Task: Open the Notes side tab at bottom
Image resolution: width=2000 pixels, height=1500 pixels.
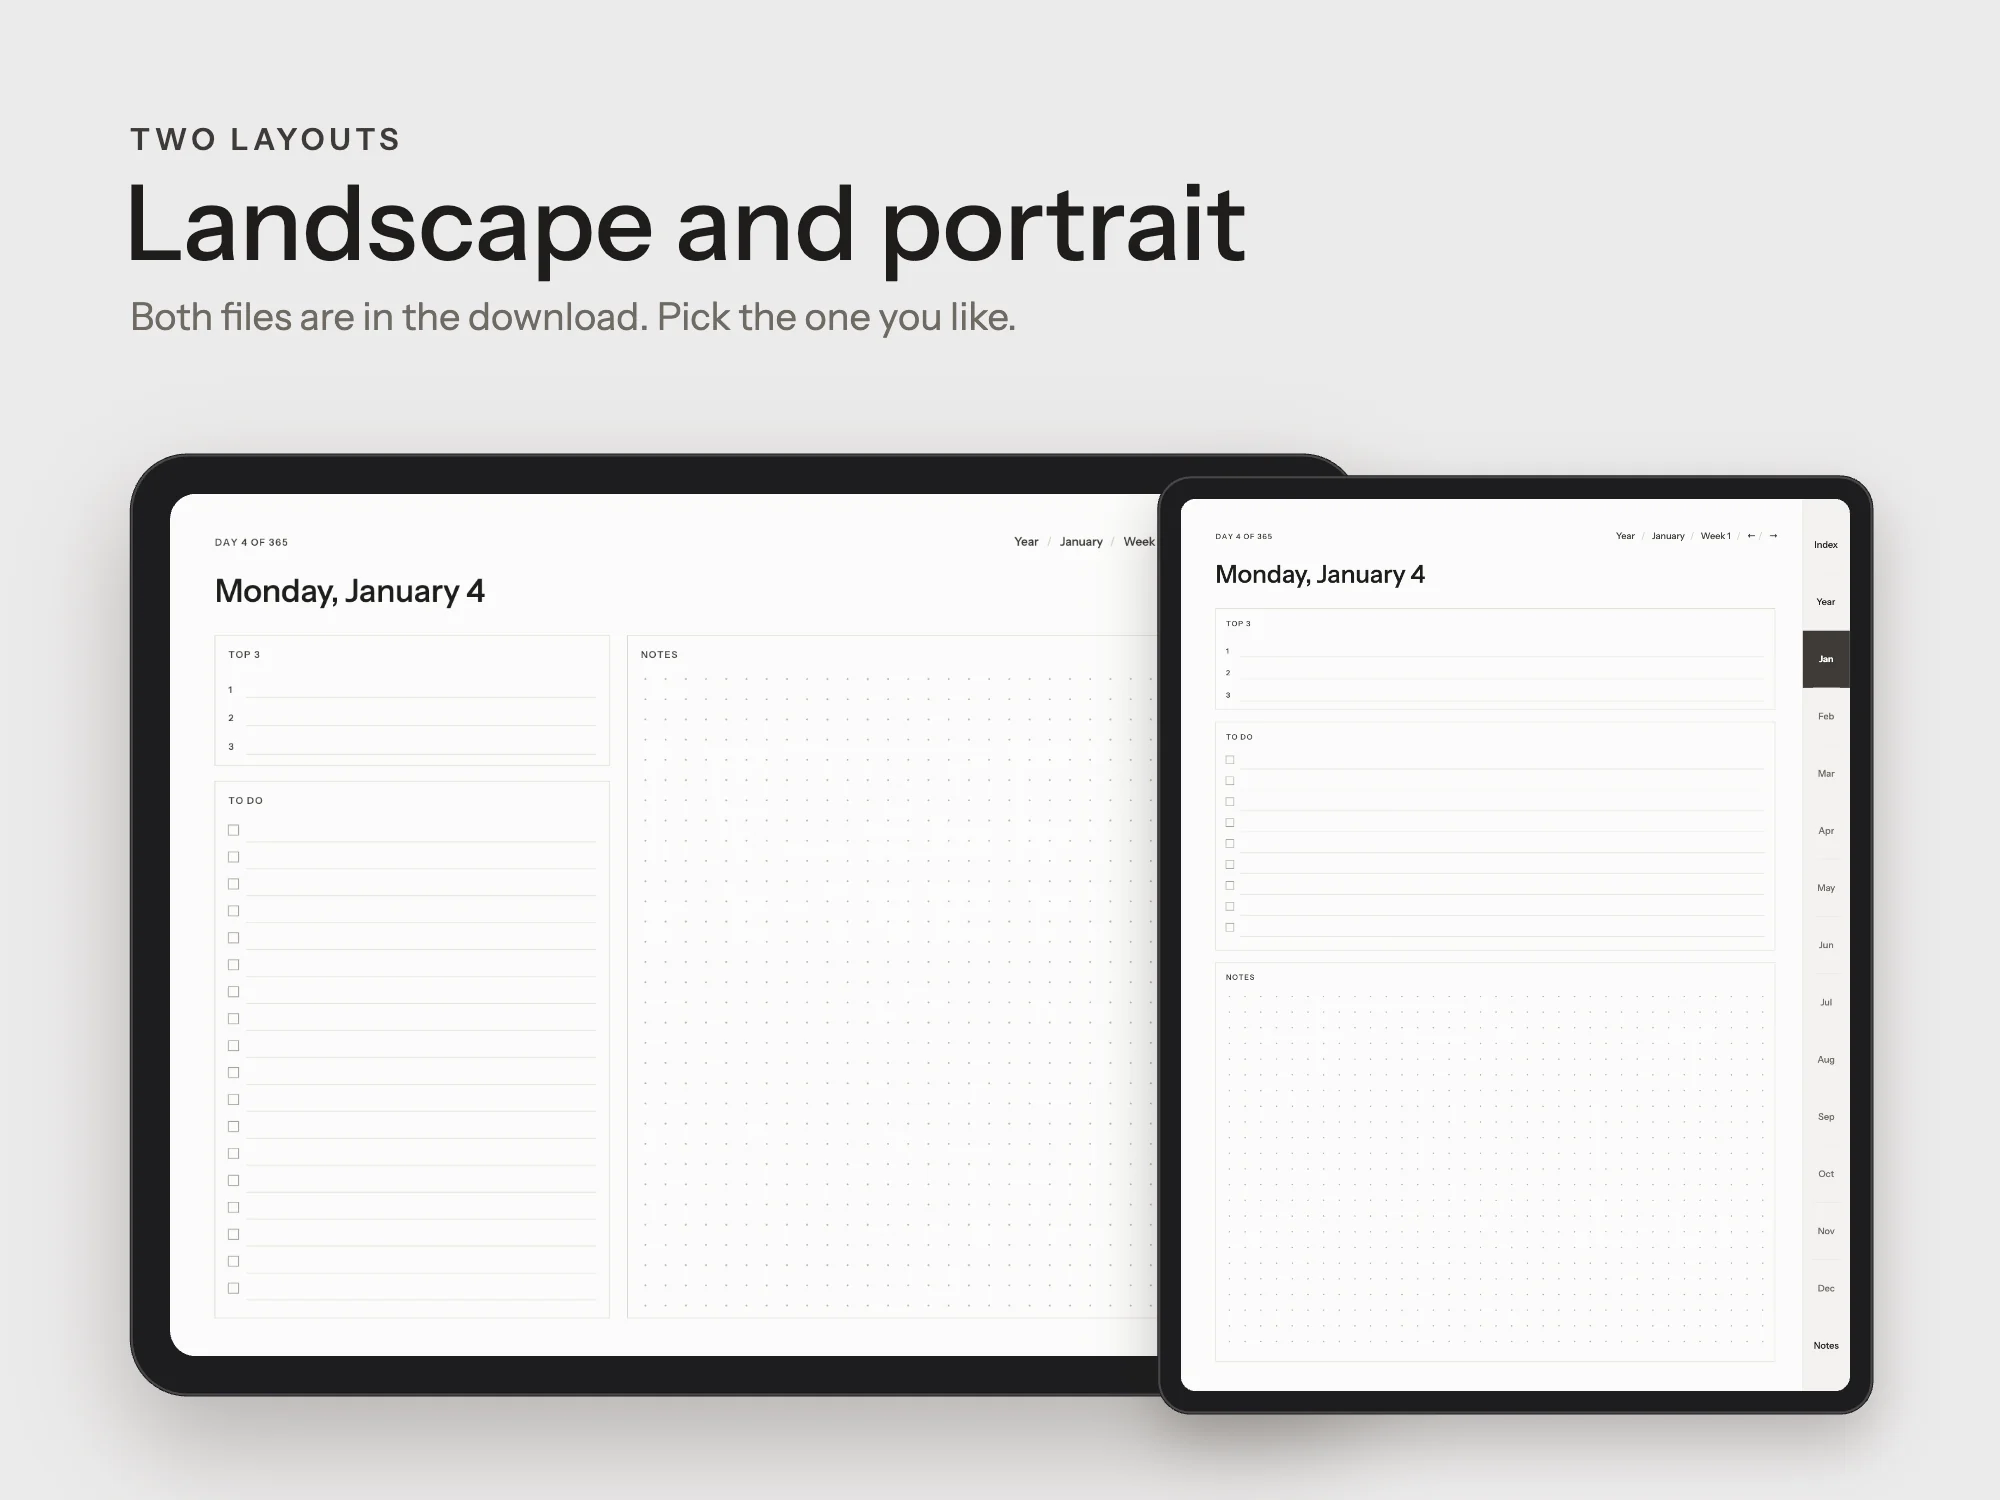Action: pyautogui.click(x=1826, y=1346)
